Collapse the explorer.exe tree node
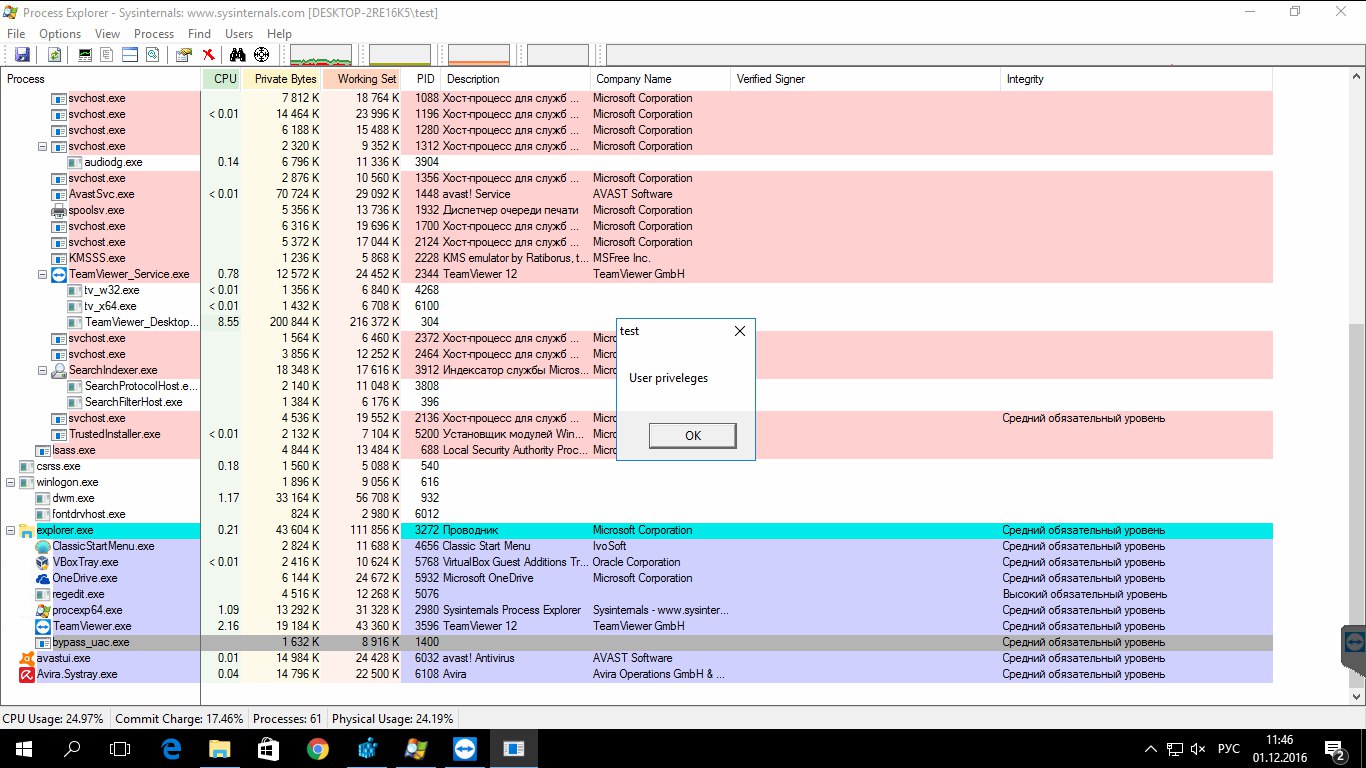1366x768 pixels. click(x=11, y=530)
